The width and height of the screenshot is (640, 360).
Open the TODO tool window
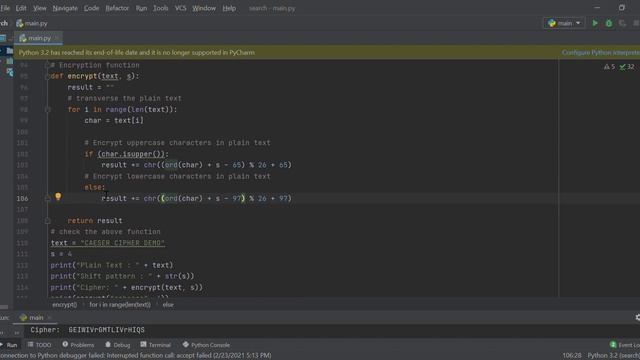(x=39, y=345)
